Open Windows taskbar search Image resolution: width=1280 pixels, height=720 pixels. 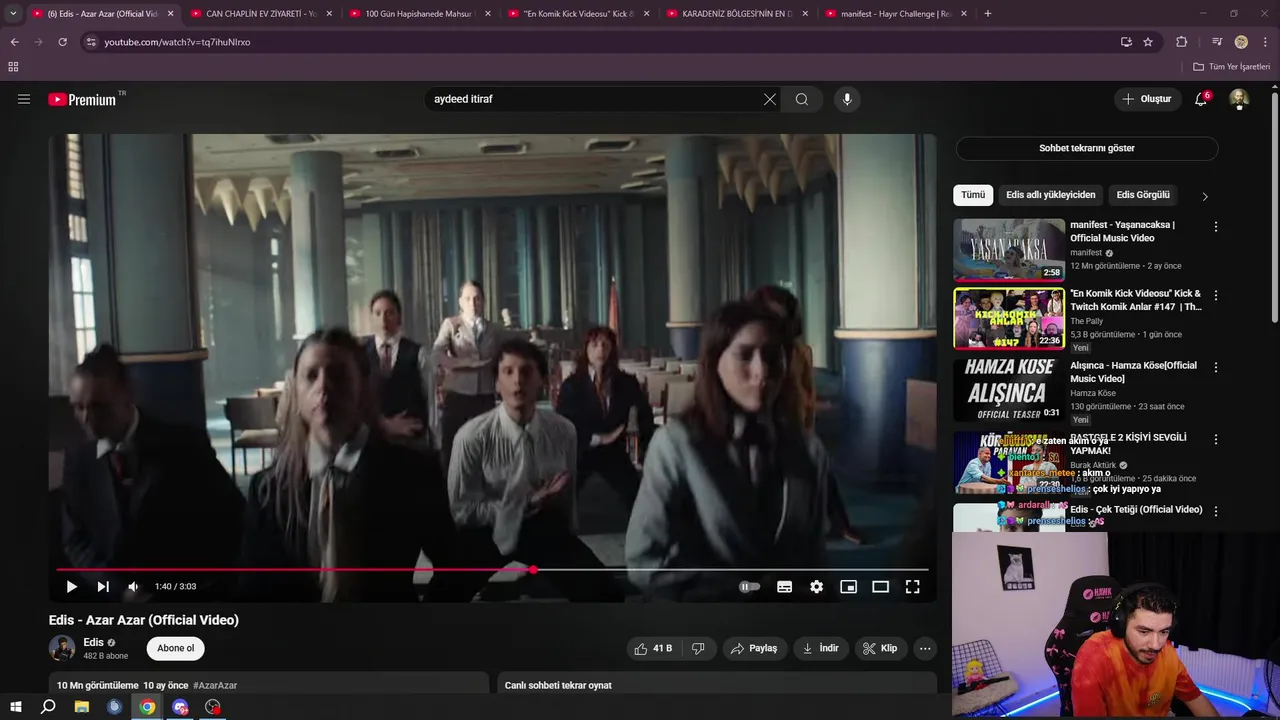pos(48,707)
